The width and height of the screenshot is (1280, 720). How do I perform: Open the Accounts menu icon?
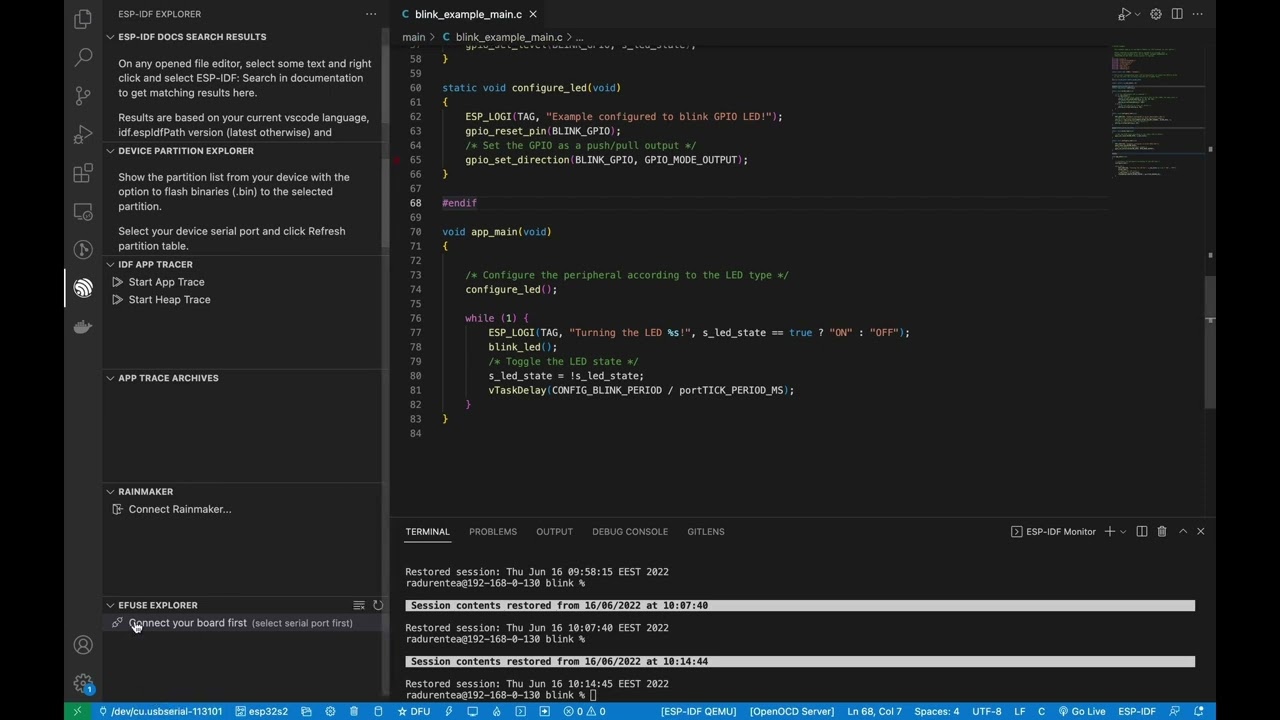[x=83, y=645]
